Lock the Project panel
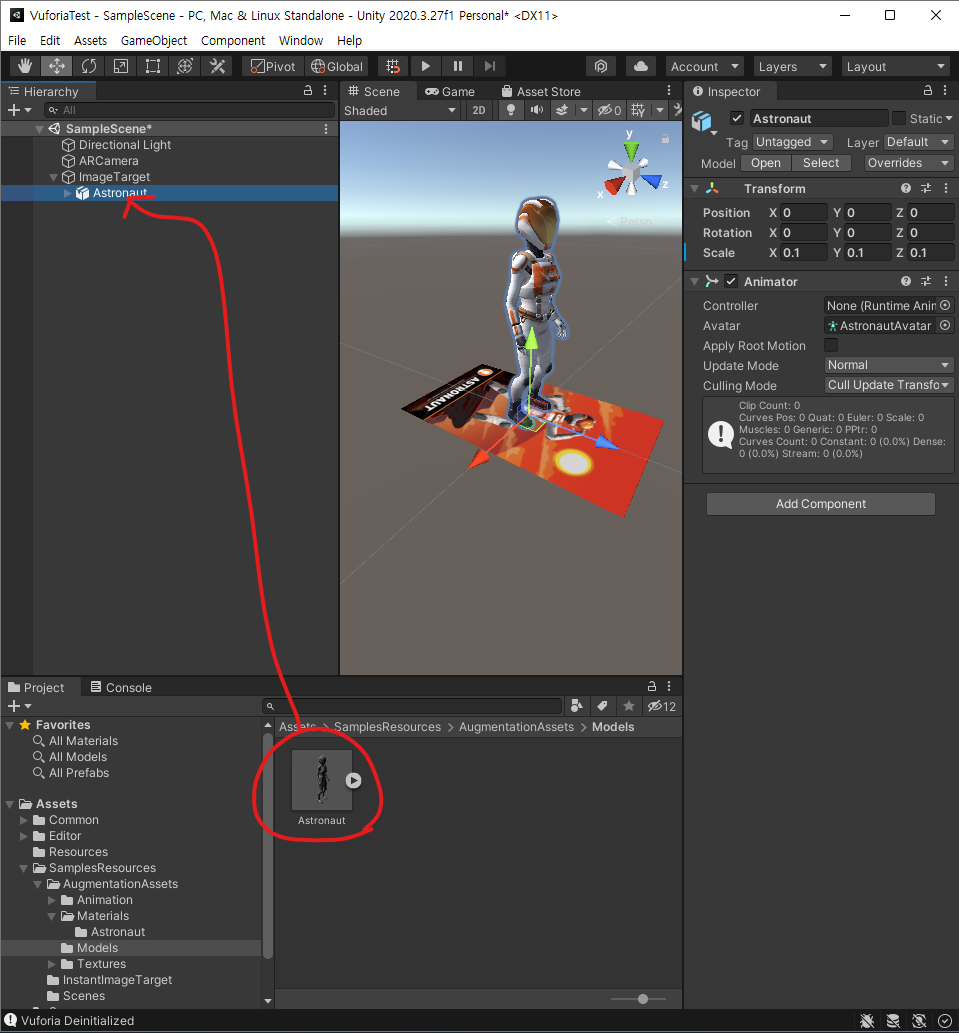 point(651,686)
